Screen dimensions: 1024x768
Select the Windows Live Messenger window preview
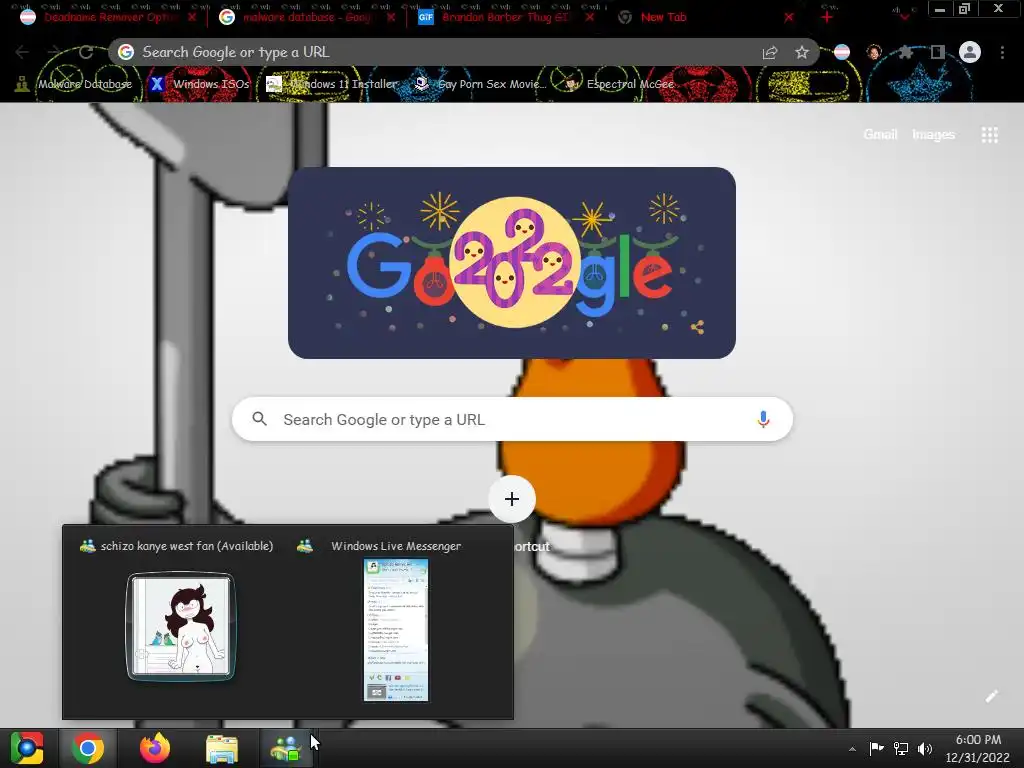(x=396, y=630)
